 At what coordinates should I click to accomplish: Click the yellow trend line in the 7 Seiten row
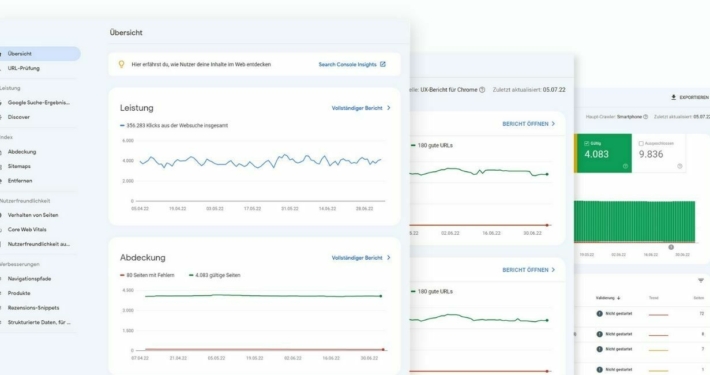coord(658,350)
